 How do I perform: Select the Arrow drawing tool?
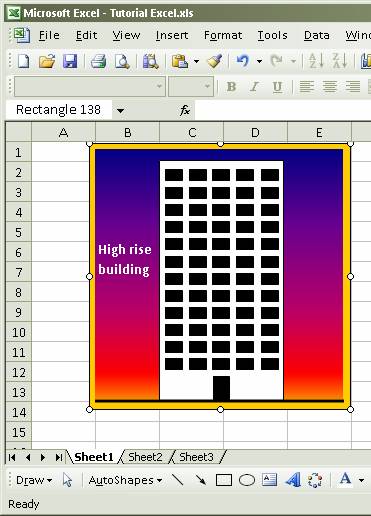pos(200,480)
